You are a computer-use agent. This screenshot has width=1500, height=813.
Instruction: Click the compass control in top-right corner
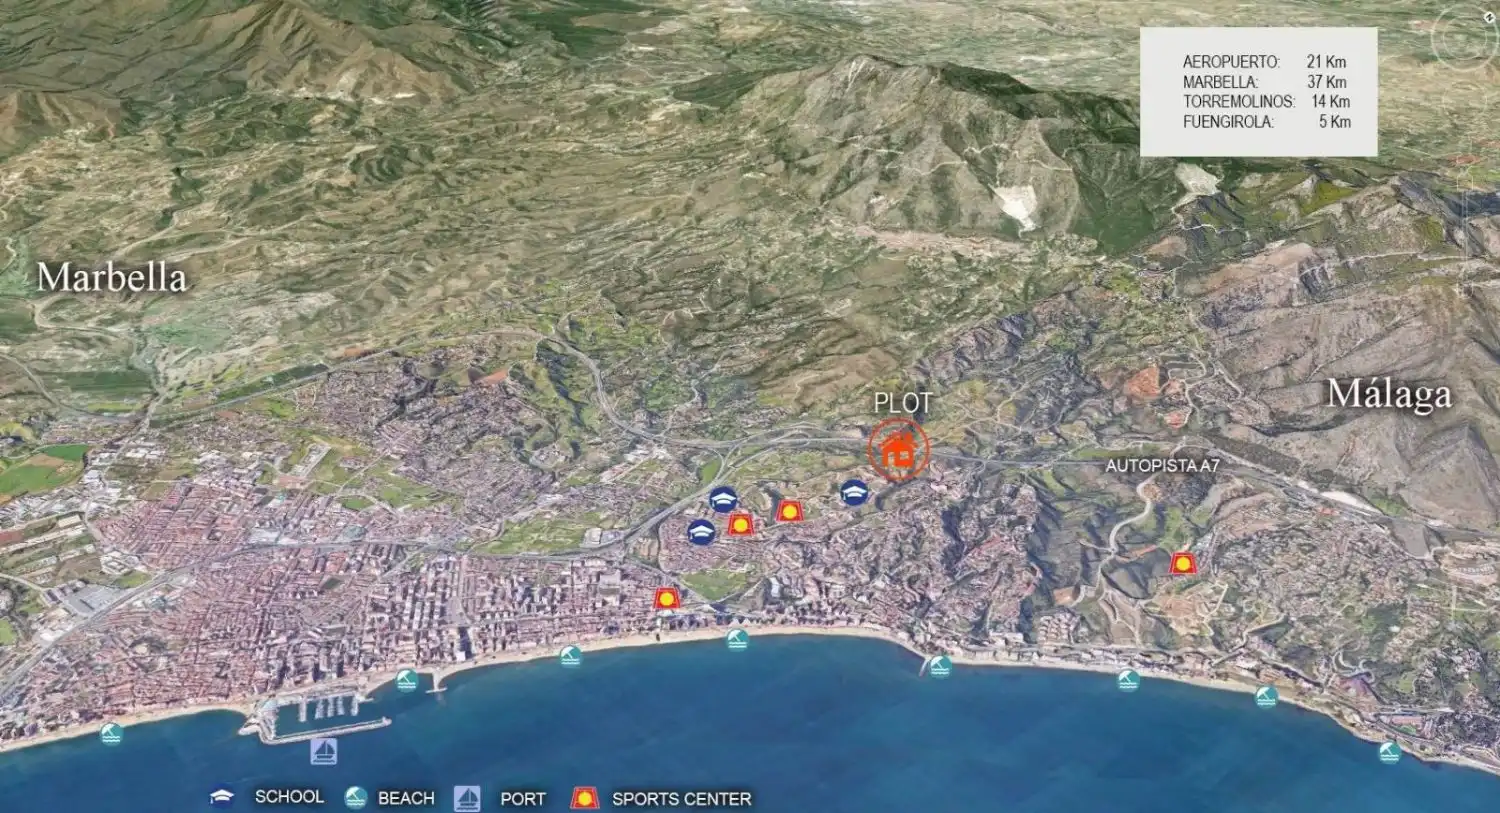click(x=1464, y=38)
